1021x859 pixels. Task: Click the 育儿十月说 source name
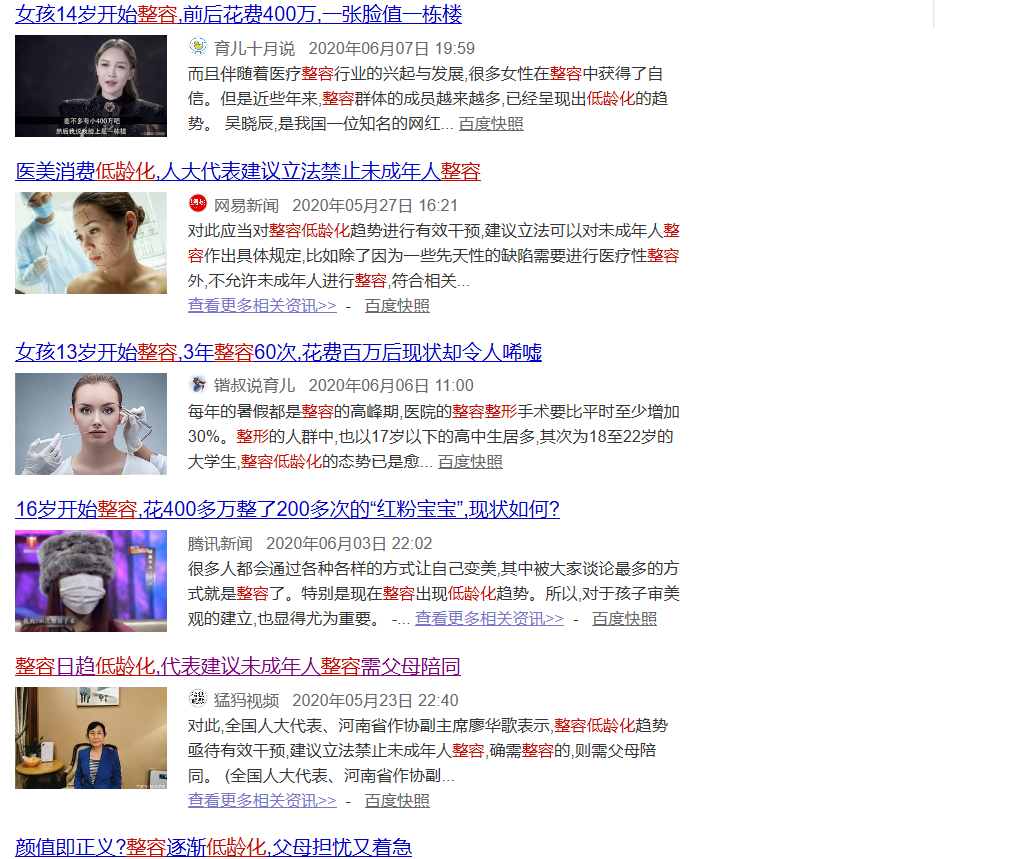point(255,48)
